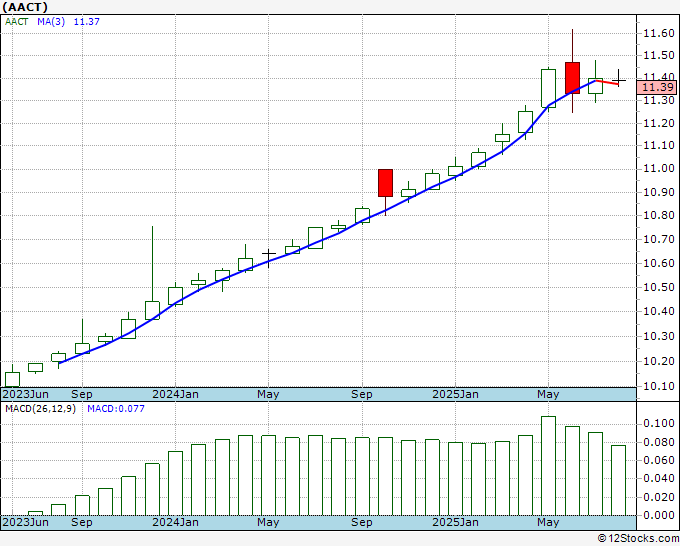Click the 2023Jun label on price chart axis

click(x=26, y=394)
